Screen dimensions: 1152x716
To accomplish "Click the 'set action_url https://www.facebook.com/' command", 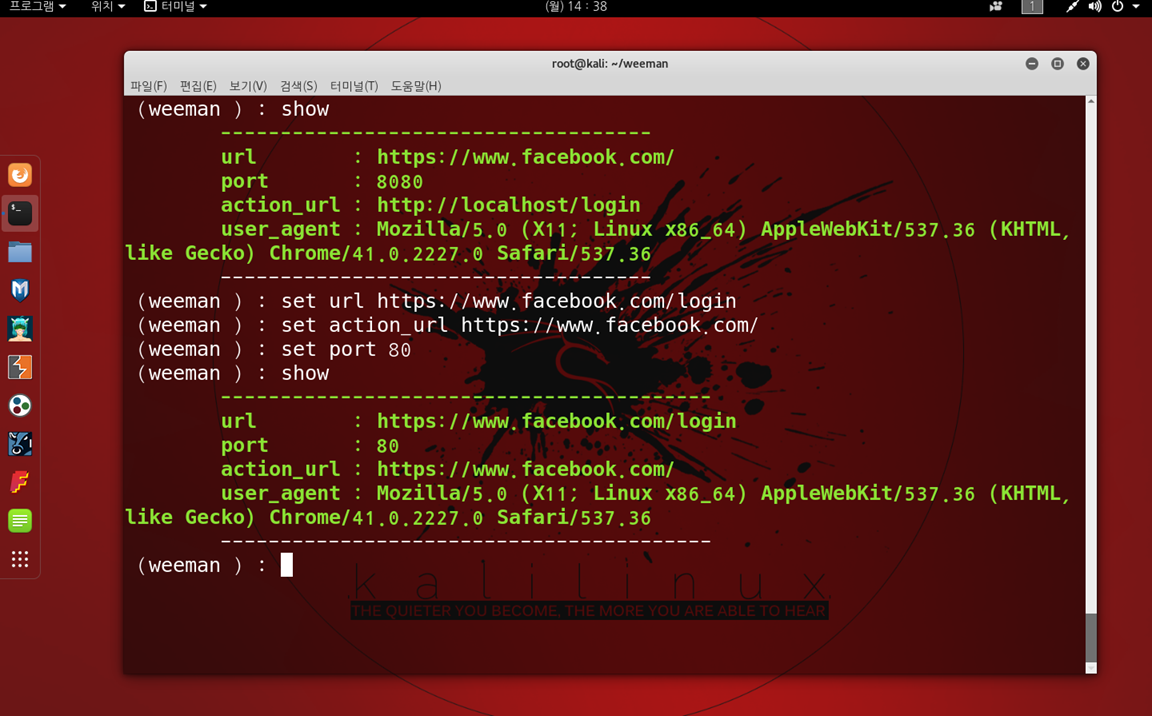I will tap(519, 325).
